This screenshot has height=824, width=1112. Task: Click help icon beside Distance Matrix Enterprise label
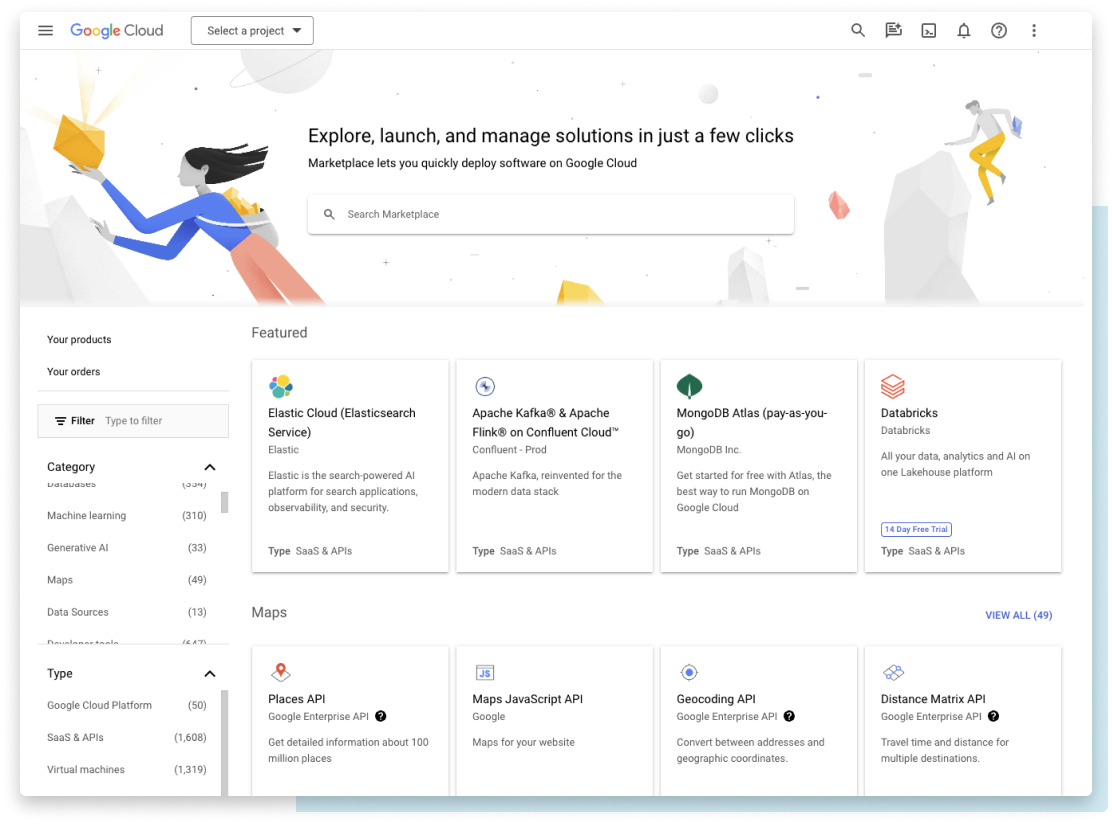point(994,716)
